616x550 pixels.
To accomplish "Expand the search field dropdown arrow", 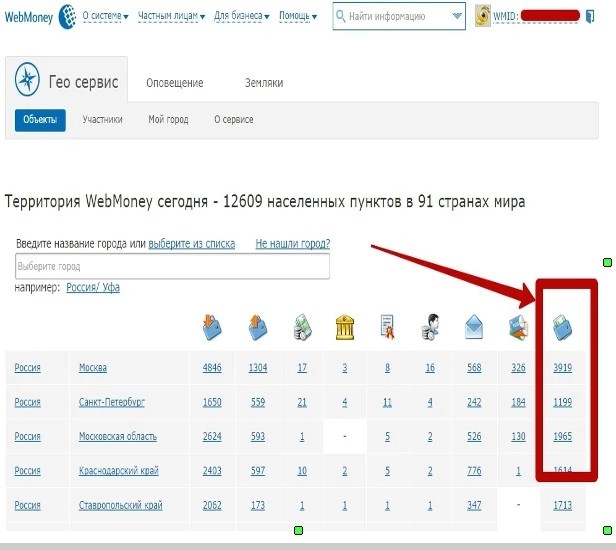I will point(457,17).
